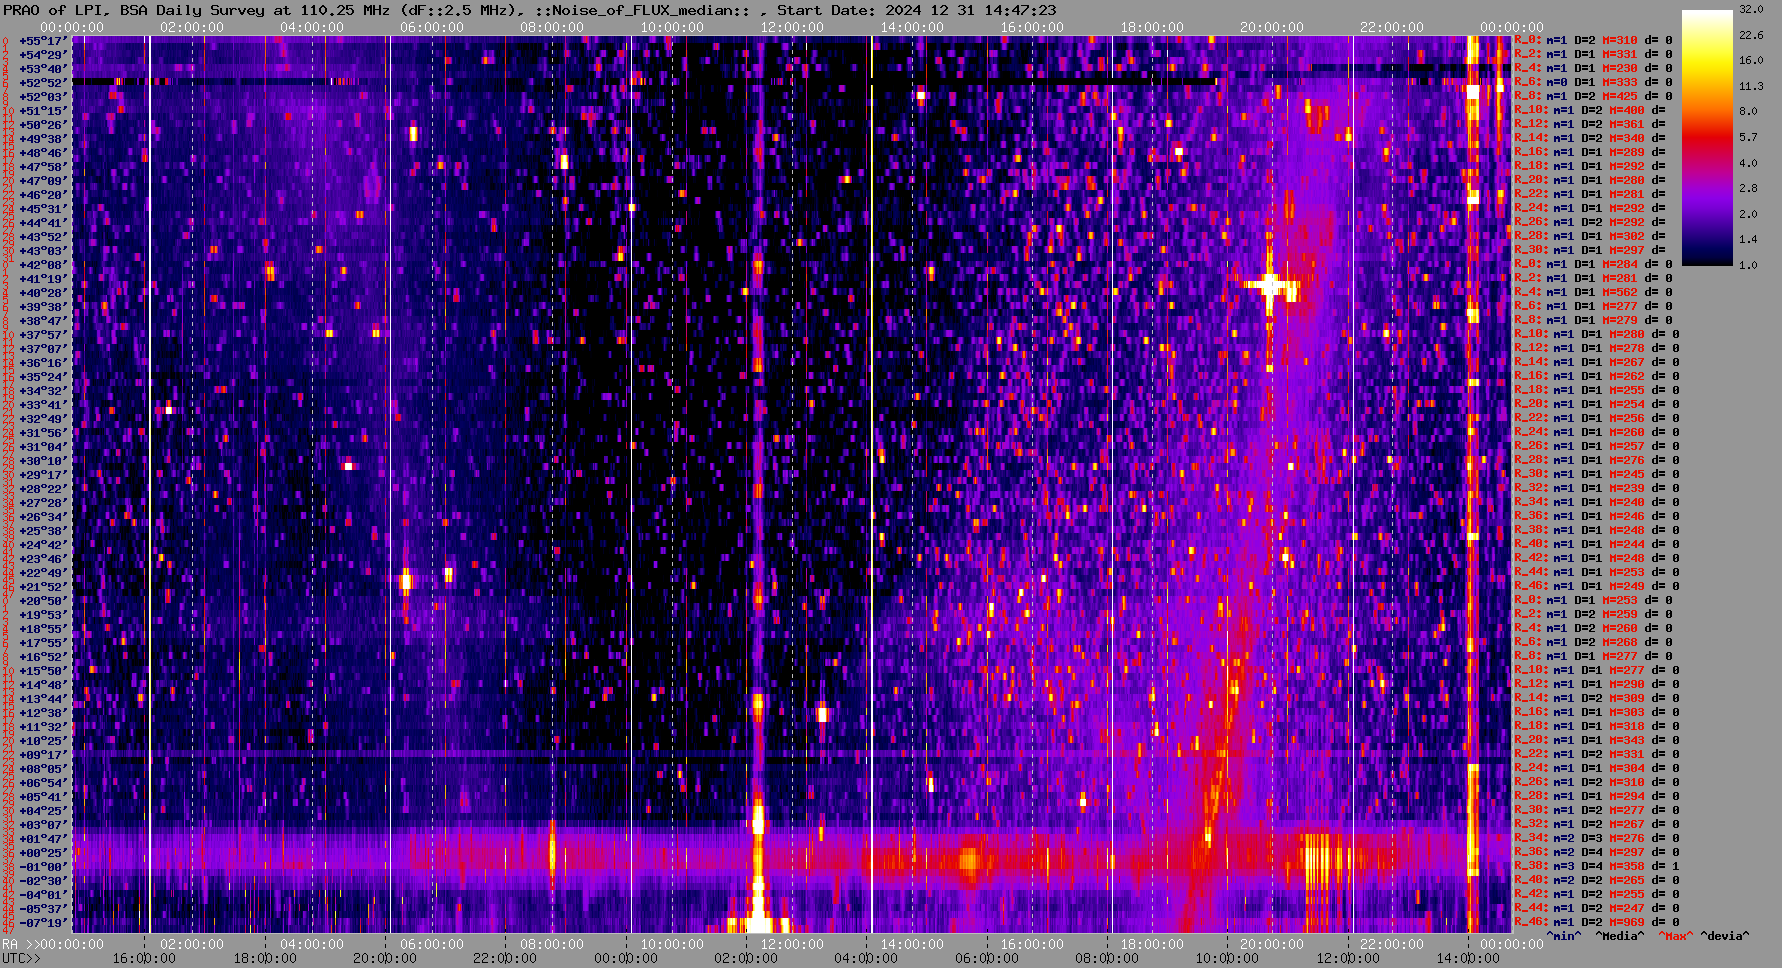1782x968 pixels.
Task: Click the plot title starting "PRAO of LPI"
Action: (529, 10)
